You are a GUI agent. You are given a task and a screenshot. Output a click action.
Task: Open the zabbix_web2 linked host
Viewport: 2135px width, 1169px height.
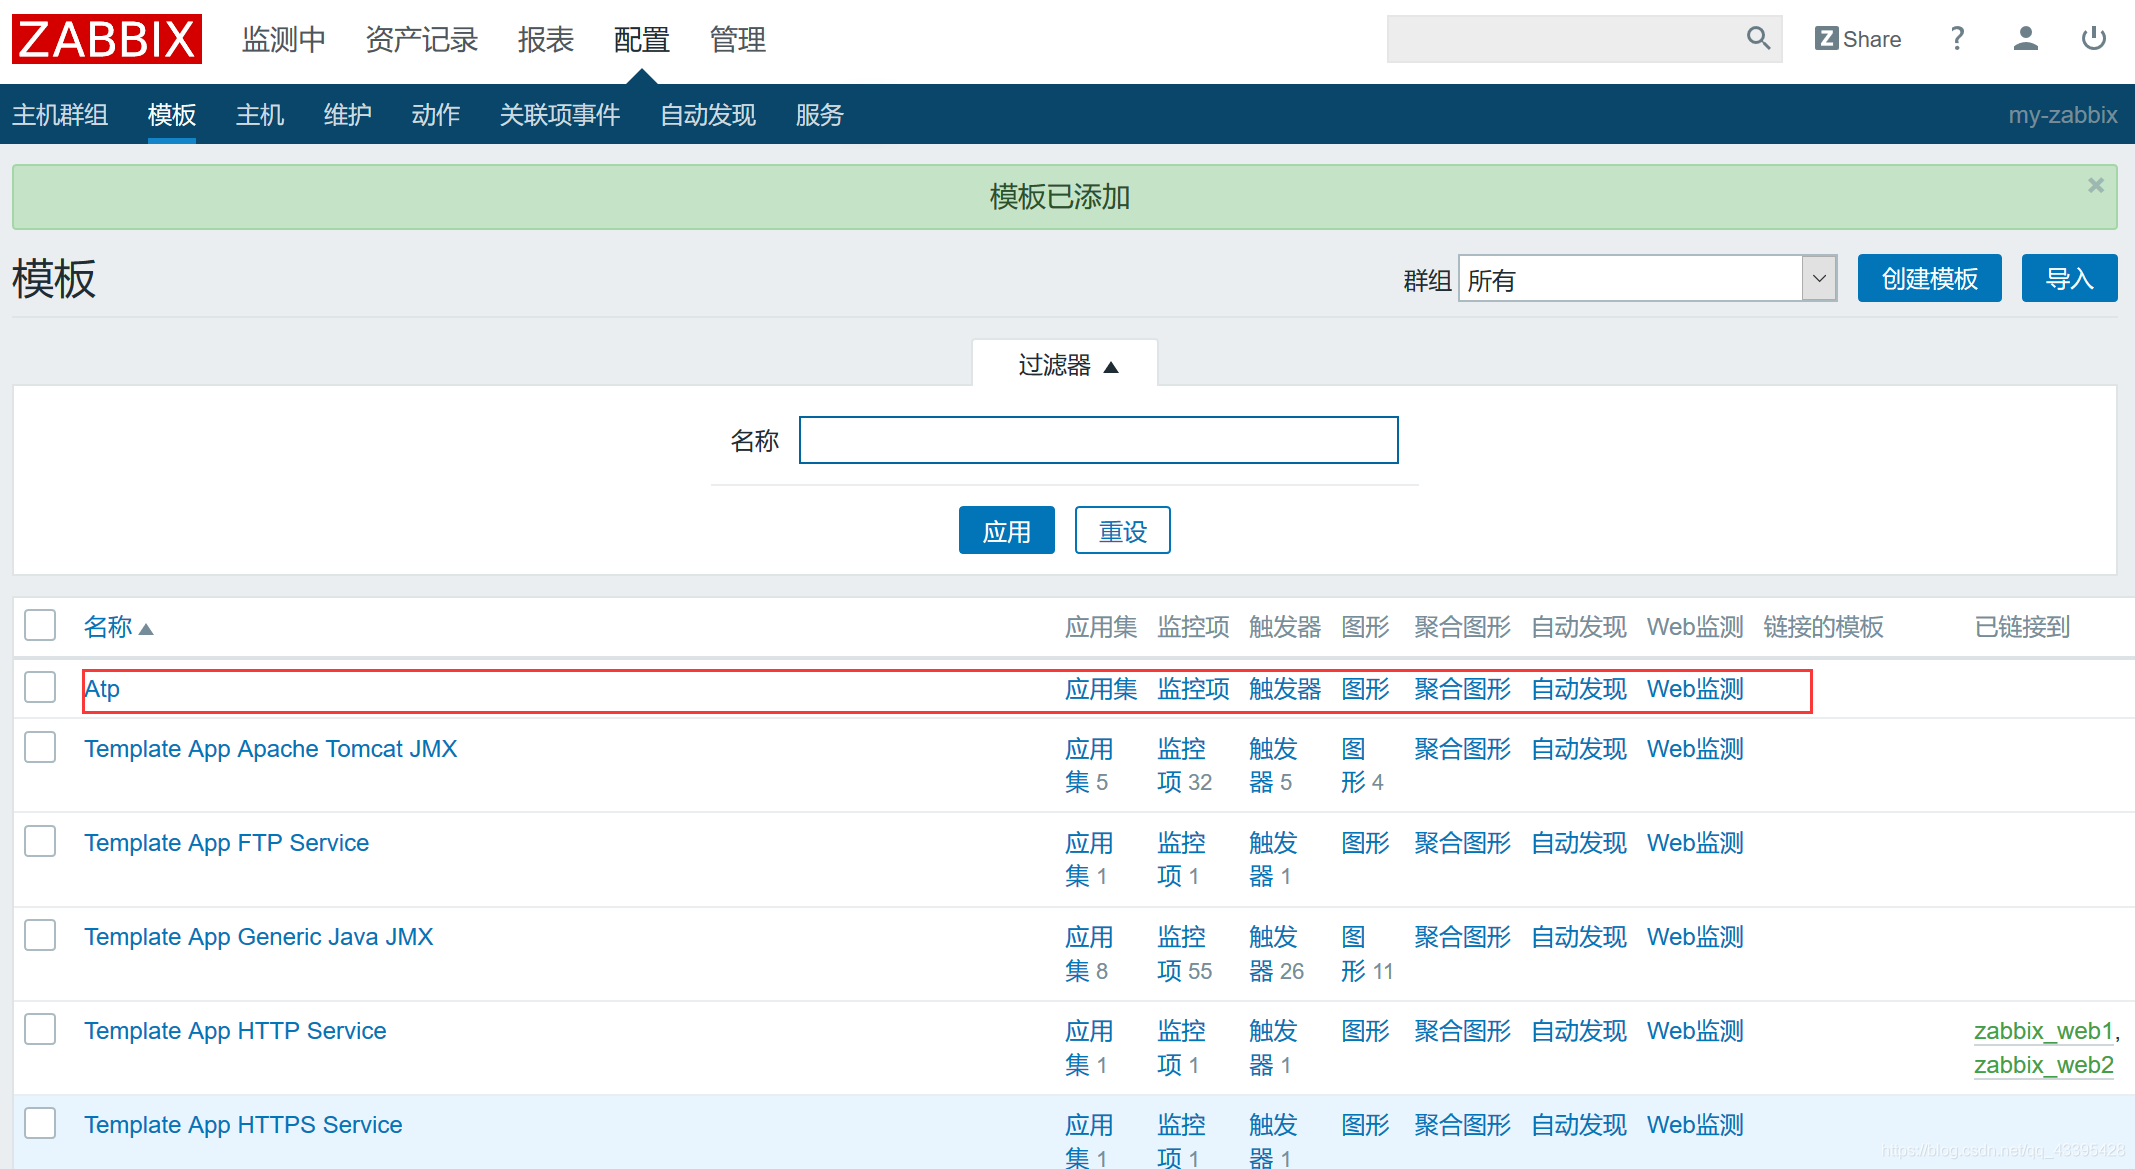(2043, 1065)
